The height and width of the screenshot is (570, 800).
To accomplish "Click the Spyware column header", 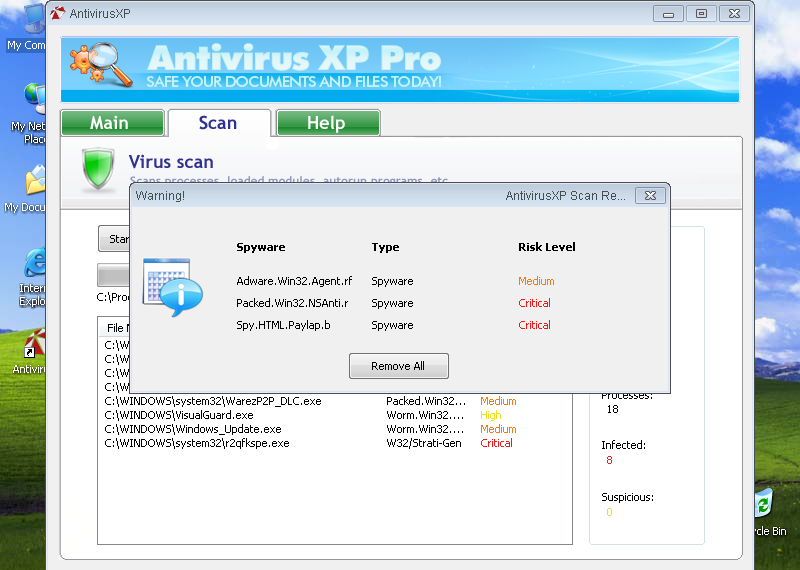I will 261,247.
